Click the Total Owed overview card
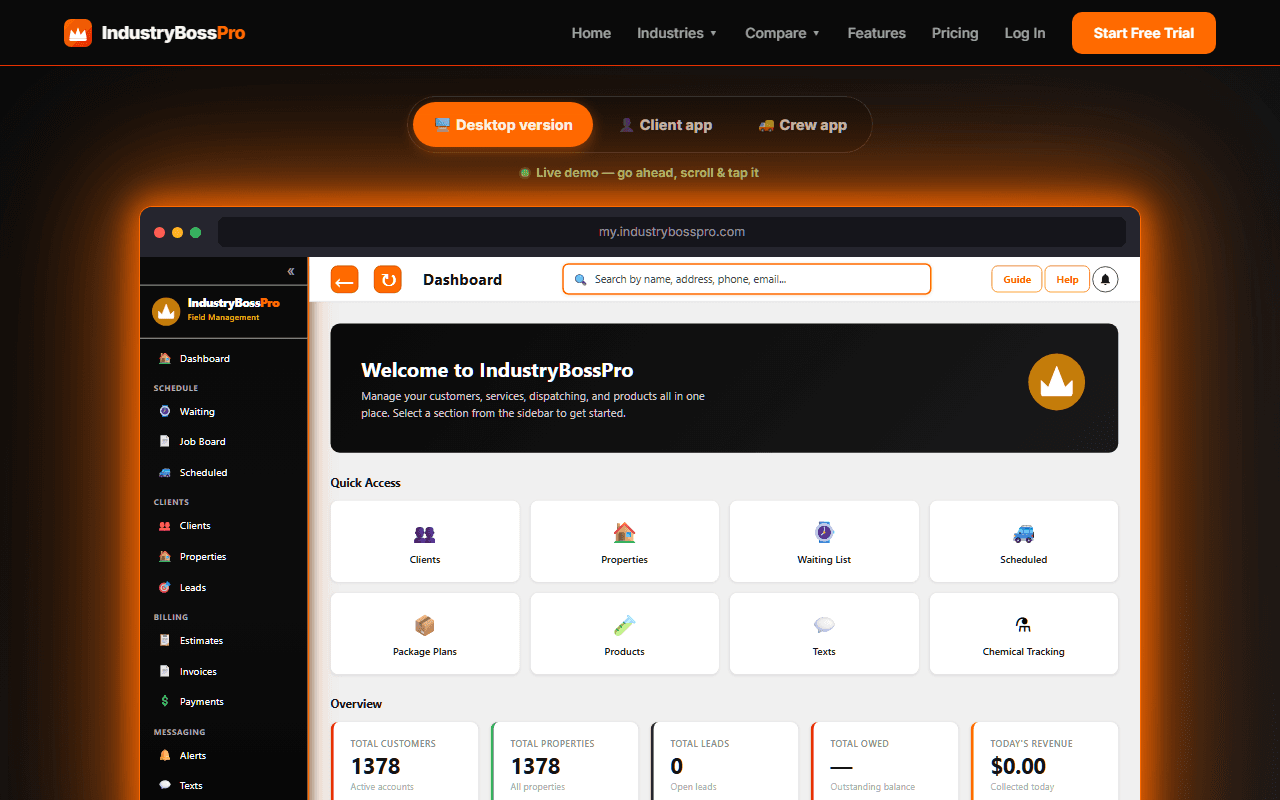 click(885, 762)
